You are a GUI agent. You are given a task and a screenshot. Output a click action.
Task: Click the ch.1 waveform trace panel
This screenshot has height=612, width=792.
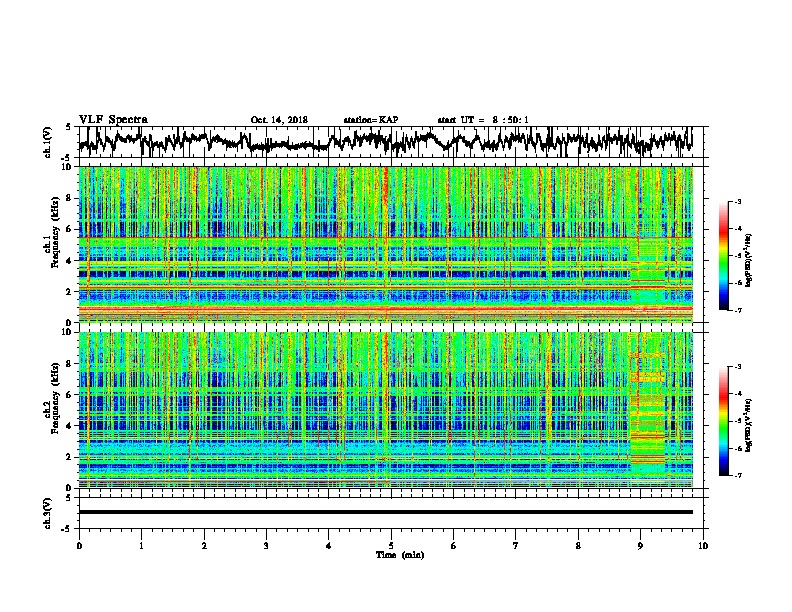(390, 142)
